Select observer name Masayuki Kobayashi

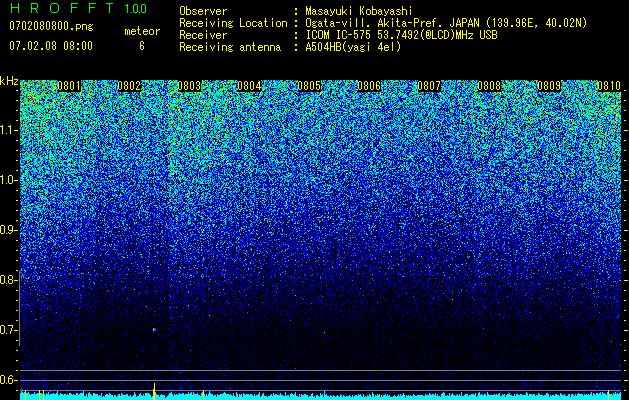point(359,11)
